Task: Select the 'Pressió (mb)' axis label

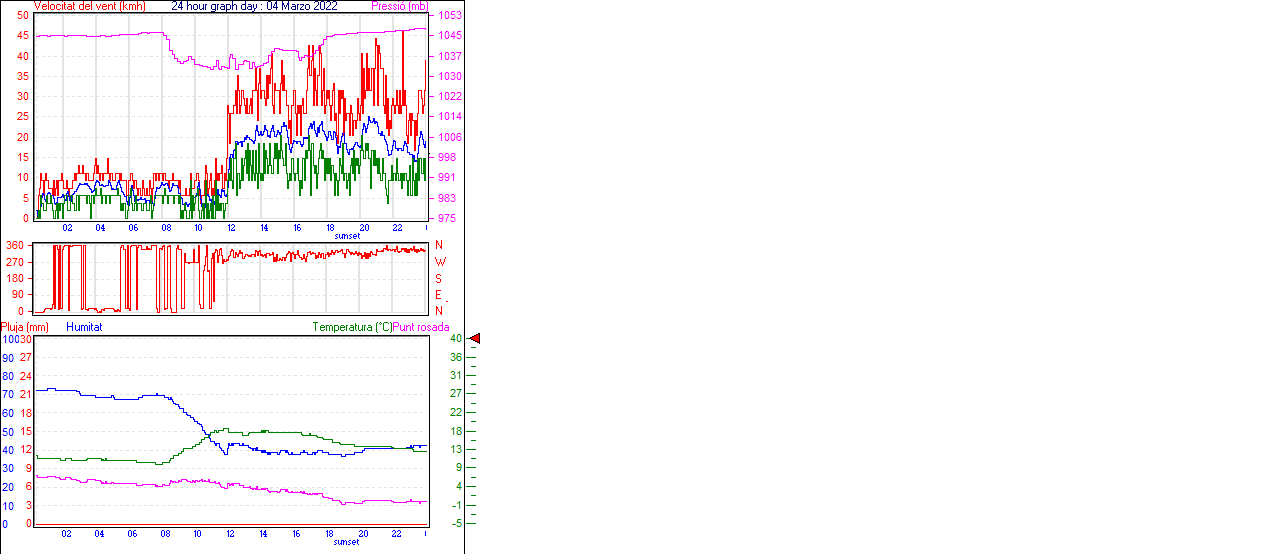Action: (405, 6)
